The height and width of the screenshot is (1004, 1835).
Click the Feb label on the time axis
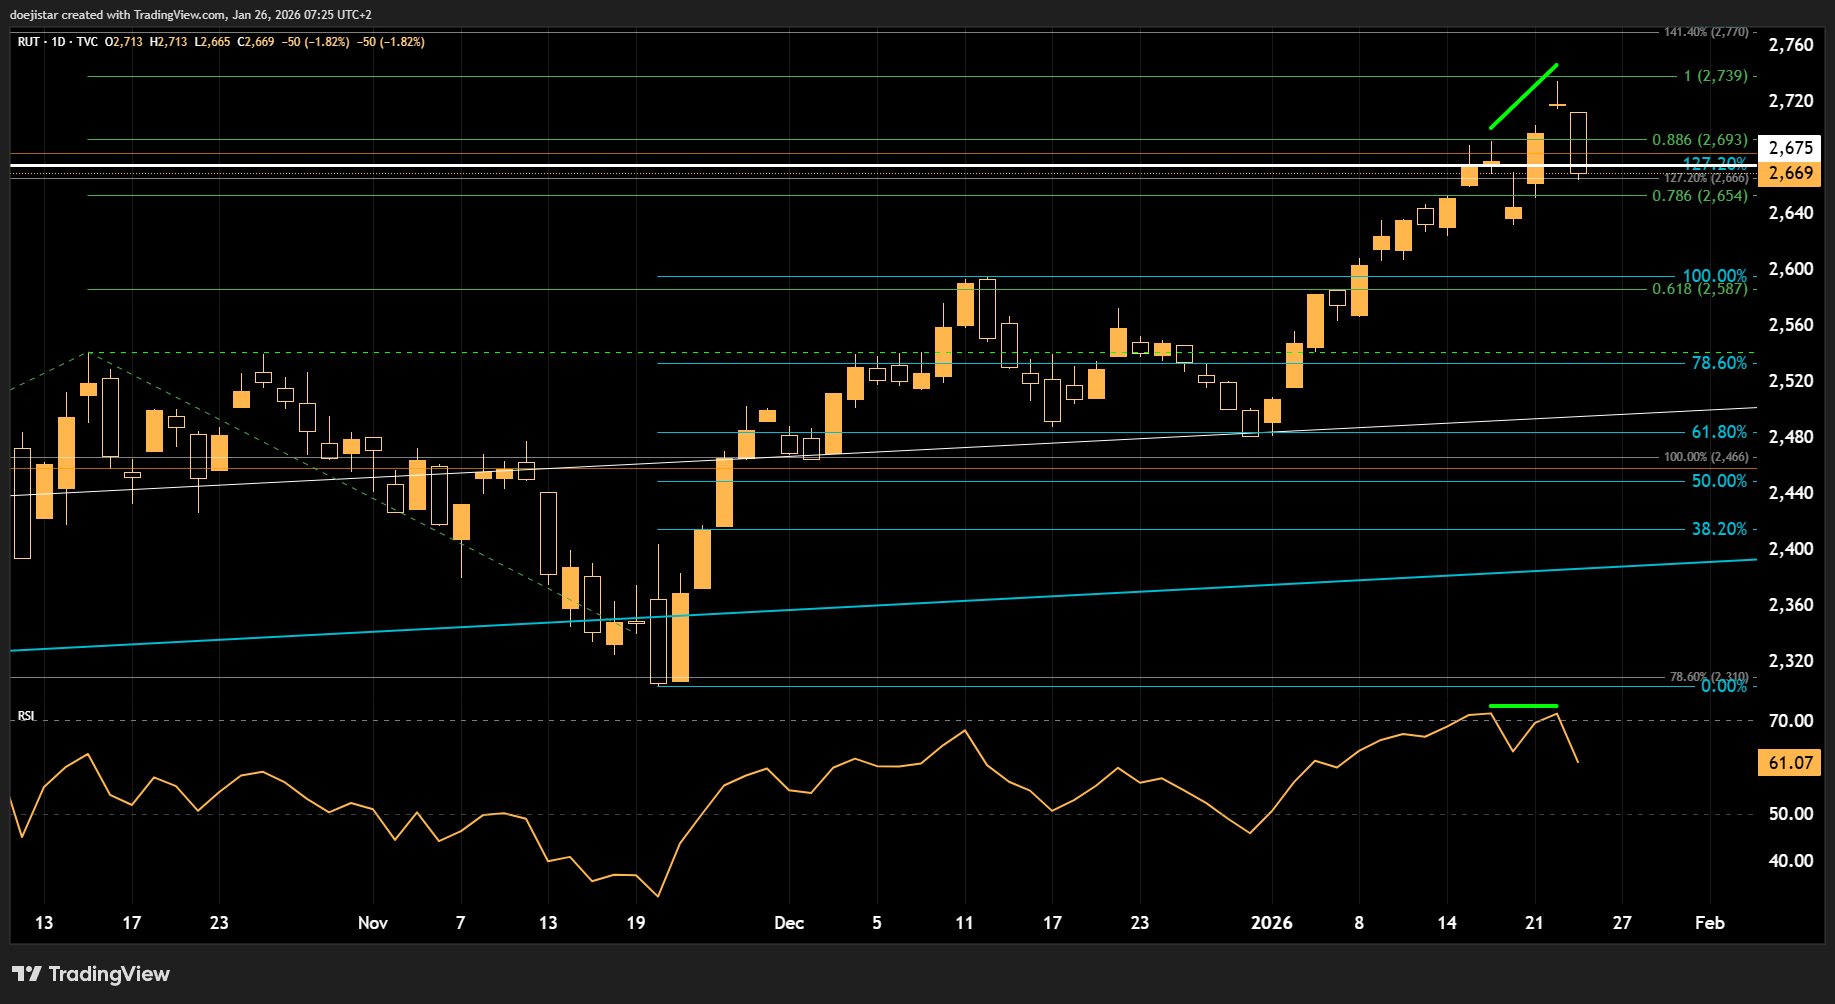1709,923
